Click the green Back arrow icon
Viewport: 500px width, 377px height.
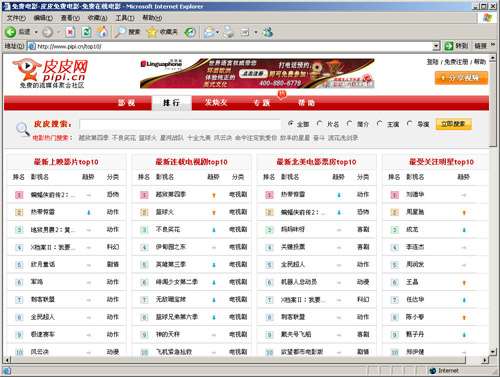point(10,32)
